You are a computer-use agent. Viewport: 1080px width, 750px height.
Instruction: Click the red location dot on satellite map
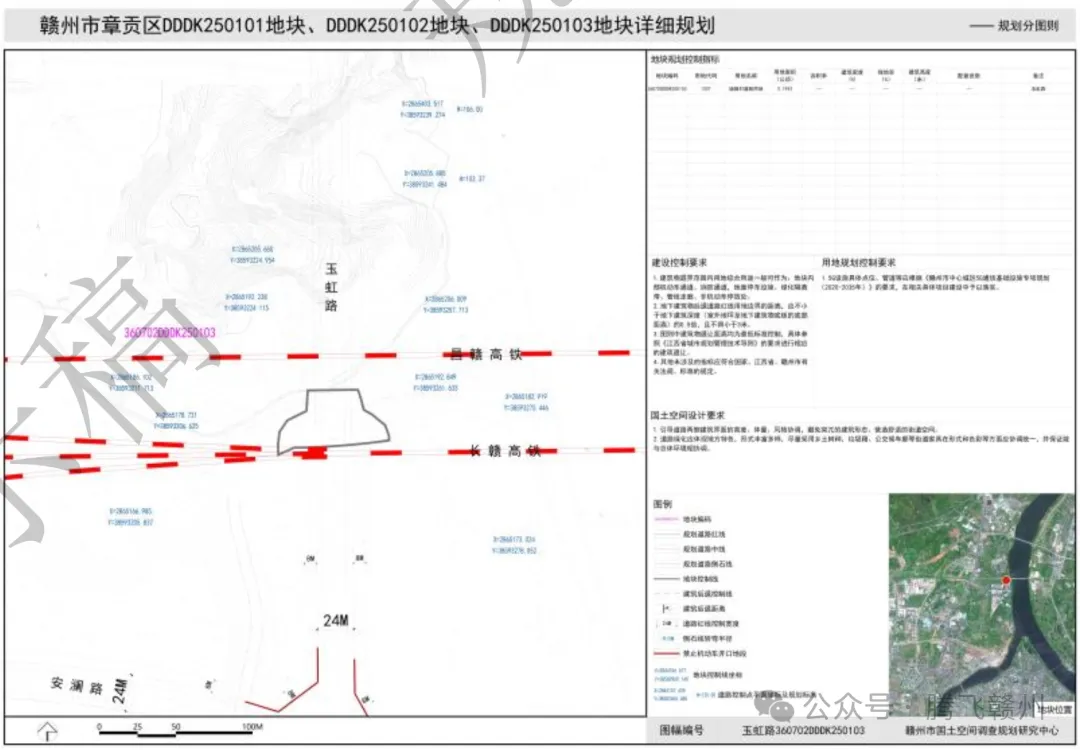click(1006, 581)
